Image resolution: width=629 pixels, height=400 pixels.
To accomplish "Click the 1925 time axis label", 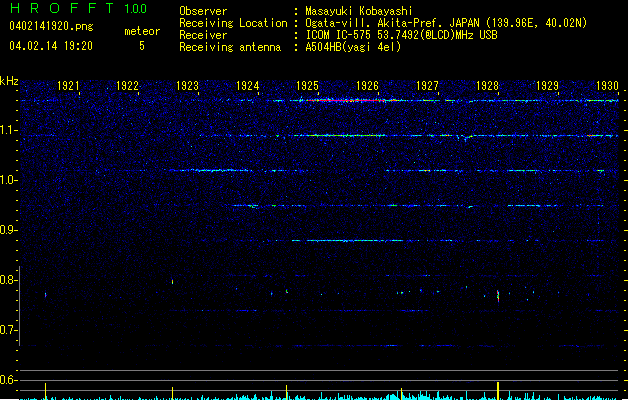I will [307, 86].
